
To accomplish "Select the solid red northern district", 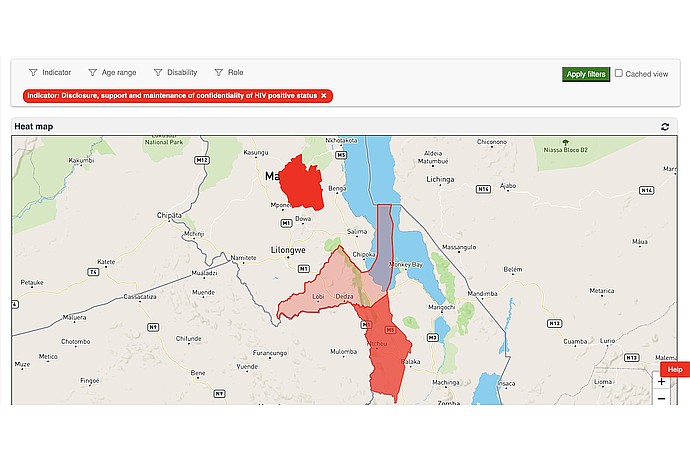I will click(302, 184).
